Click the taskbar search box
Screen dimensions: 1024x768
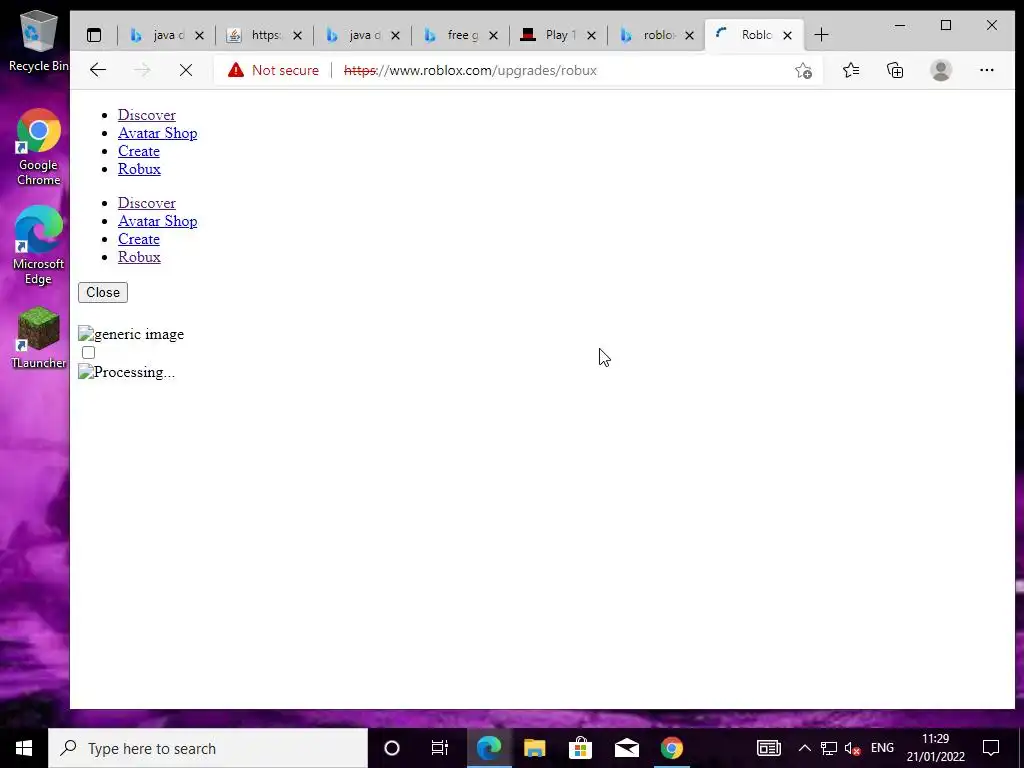tap(208, 748)
